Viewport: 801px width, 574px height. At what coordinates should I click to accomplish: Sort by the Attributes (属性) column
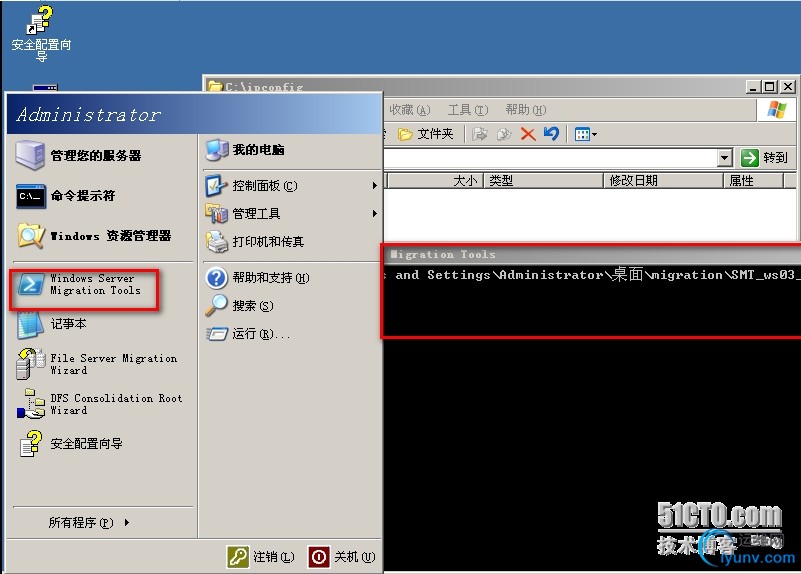click(x=753, y=181)
